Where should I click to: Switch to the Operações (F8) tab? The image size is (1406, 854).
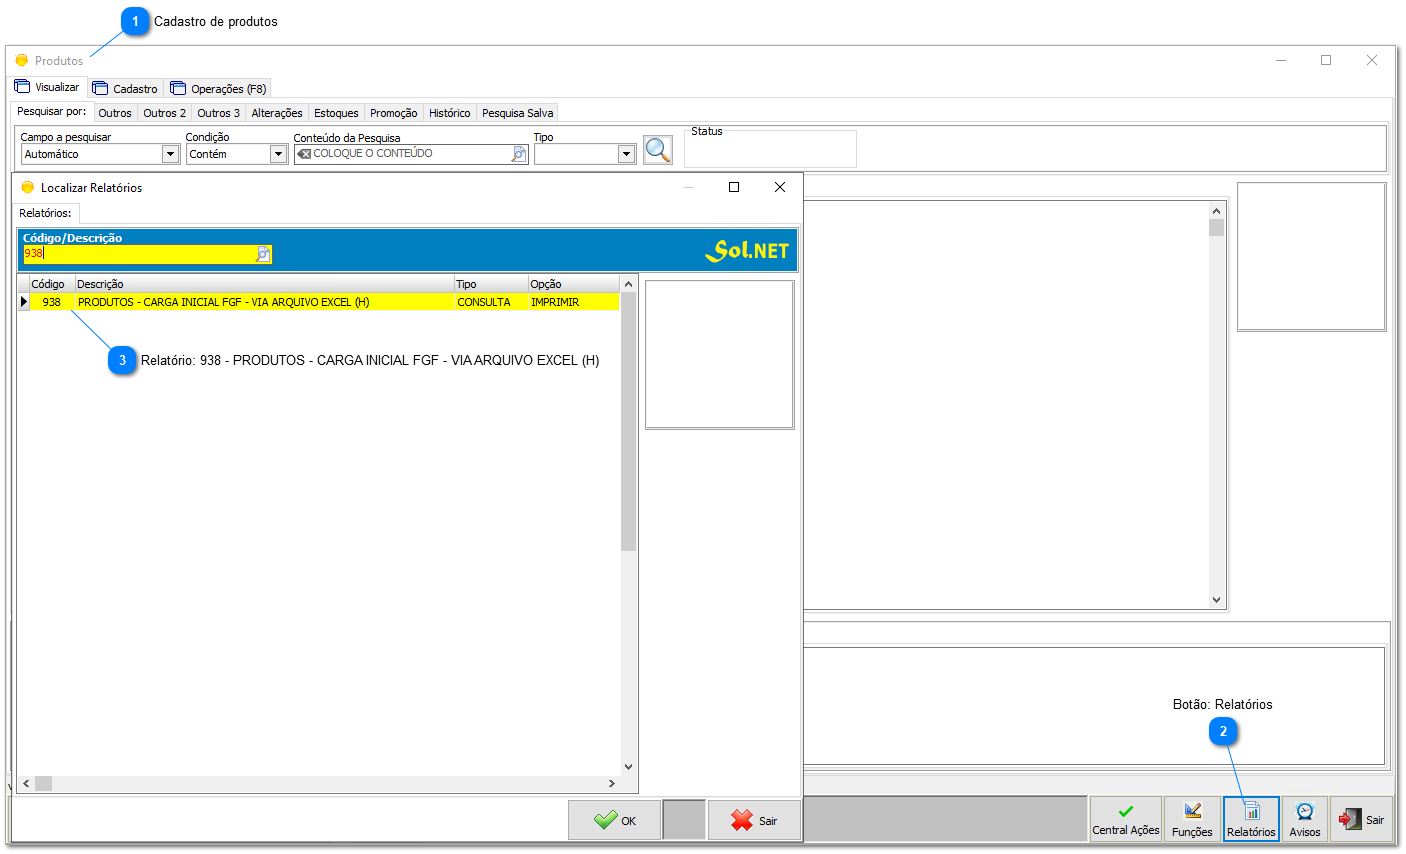[218, 87]
